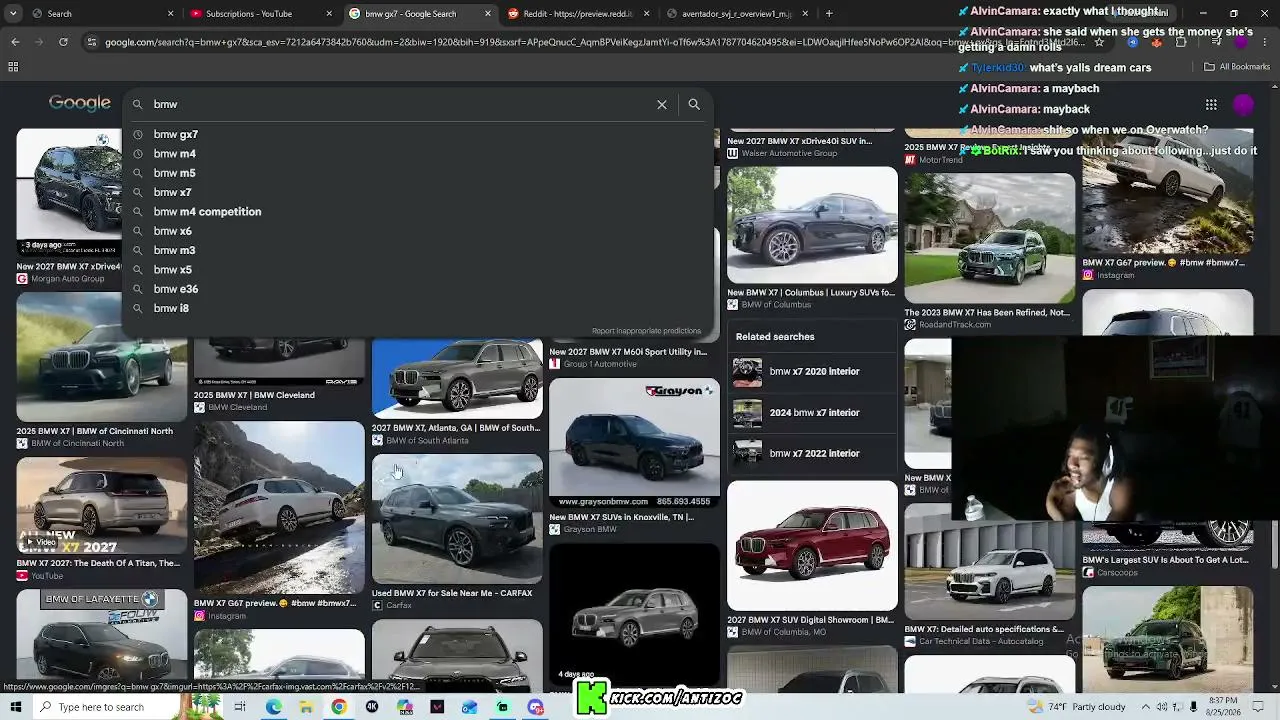1280x720 pixels.
Task: Show hidden system tray icons
Action: coord(1146,707)
